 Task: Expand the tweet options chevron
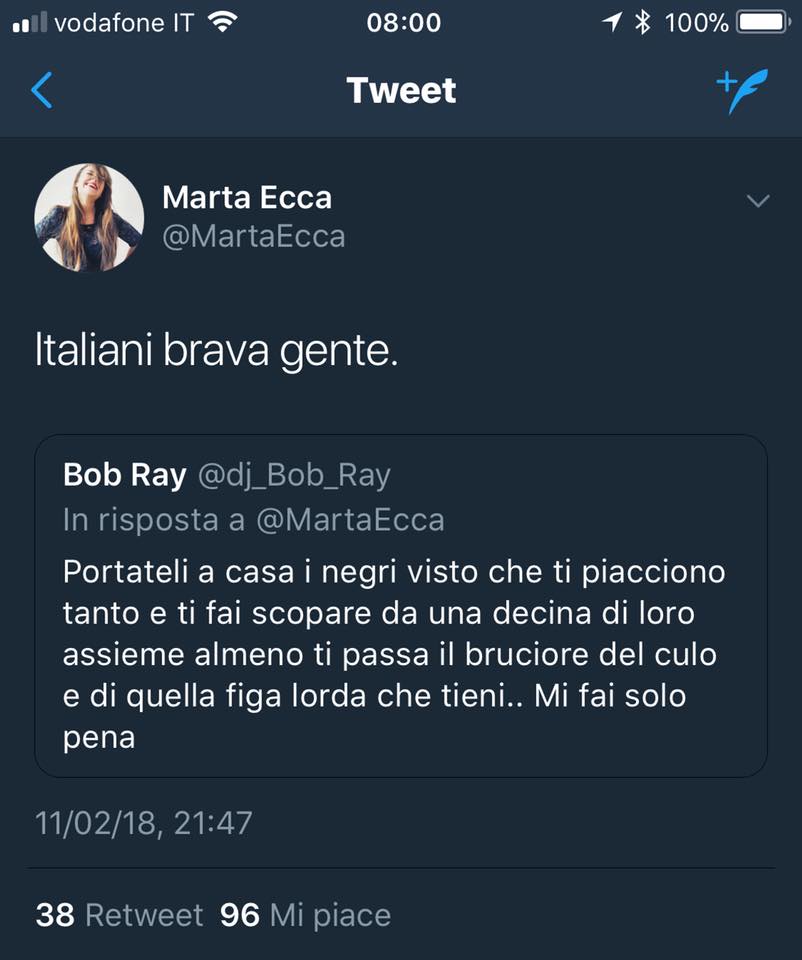click(759, 202)
